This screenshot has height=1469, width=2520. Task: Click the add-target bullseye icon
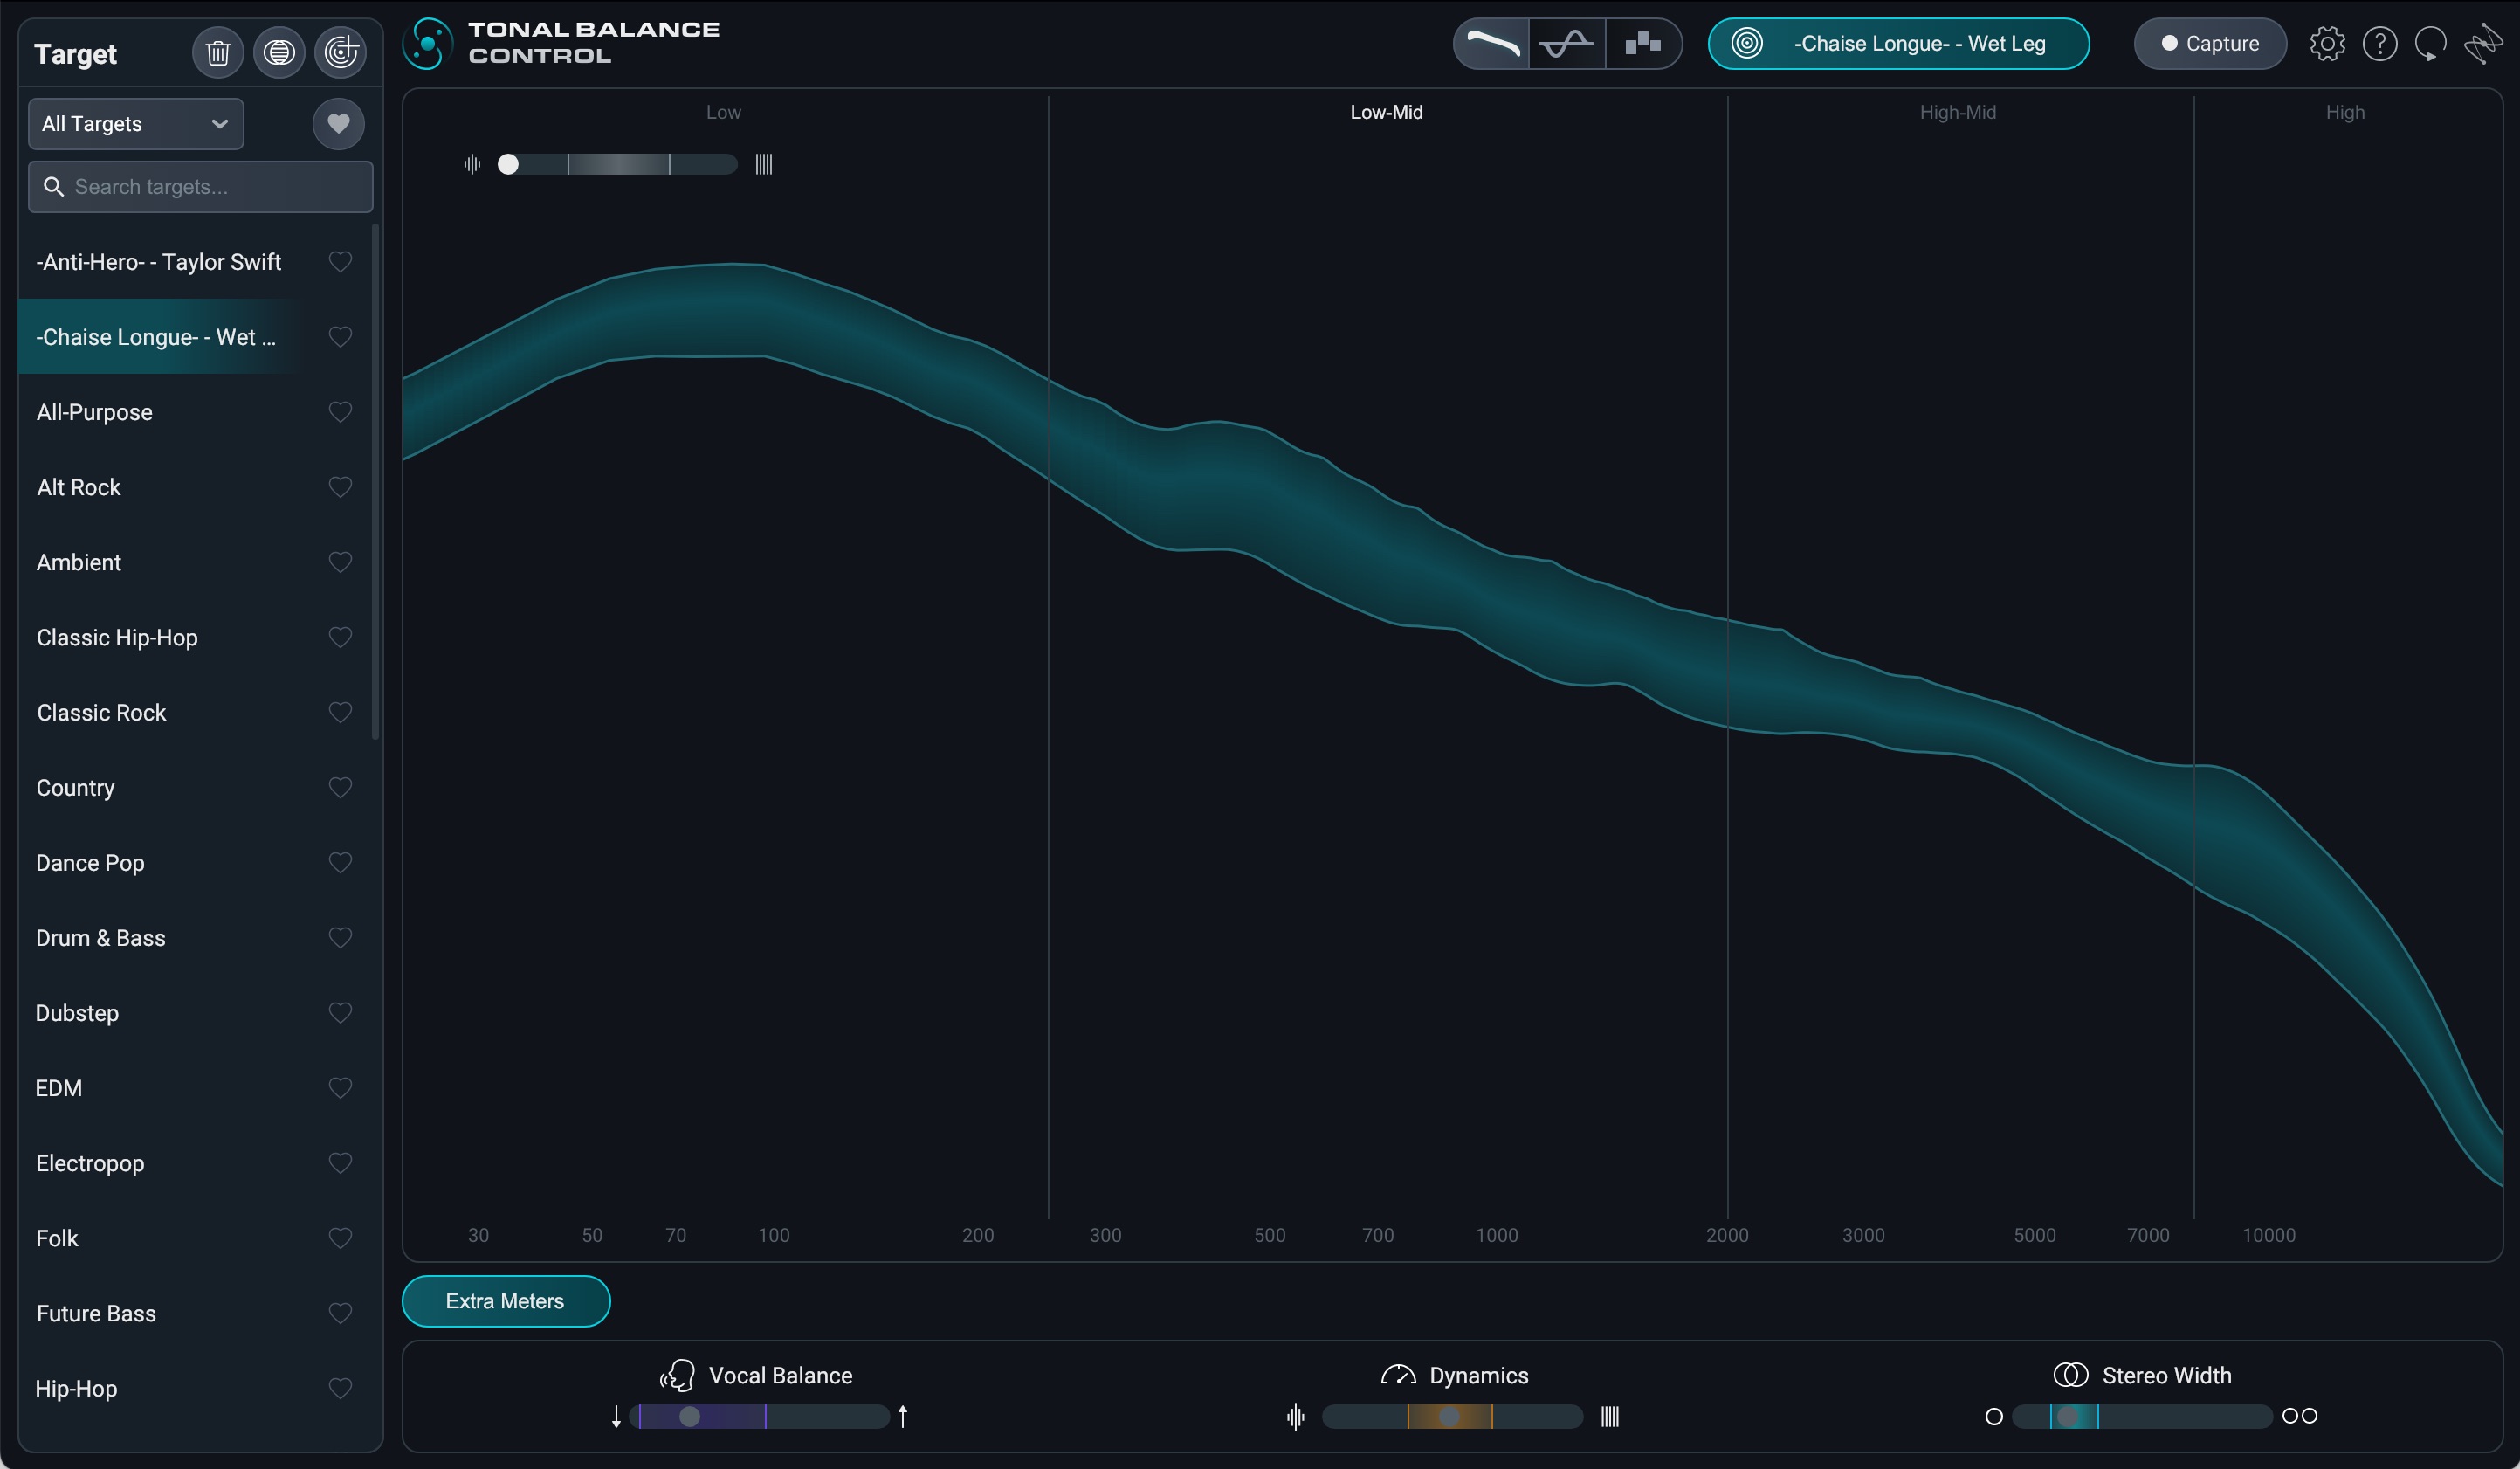(x=340, y=52)
